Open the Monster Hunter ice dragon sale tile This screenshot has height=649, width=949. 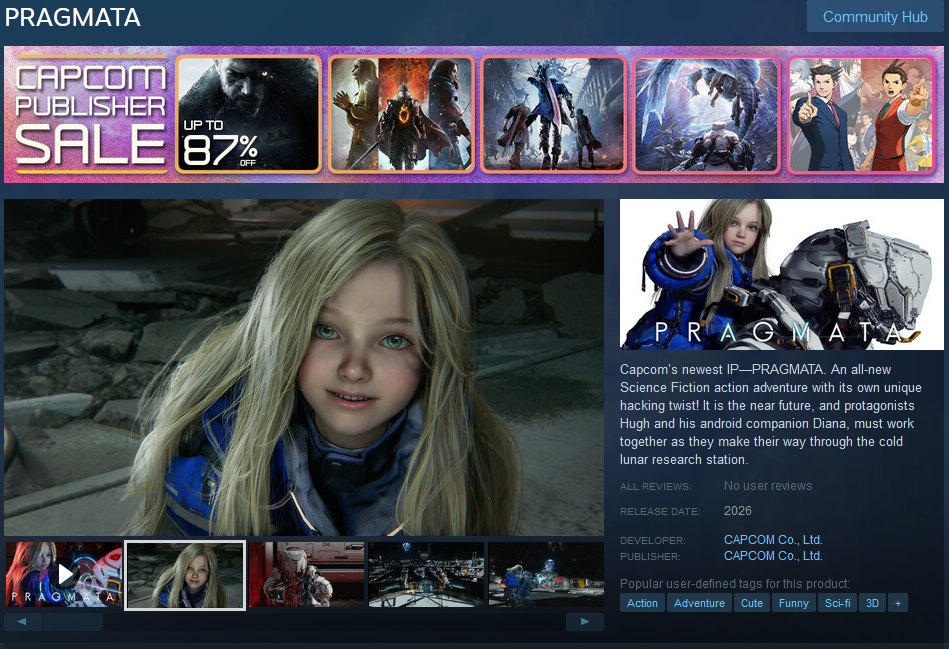(706, 114)
